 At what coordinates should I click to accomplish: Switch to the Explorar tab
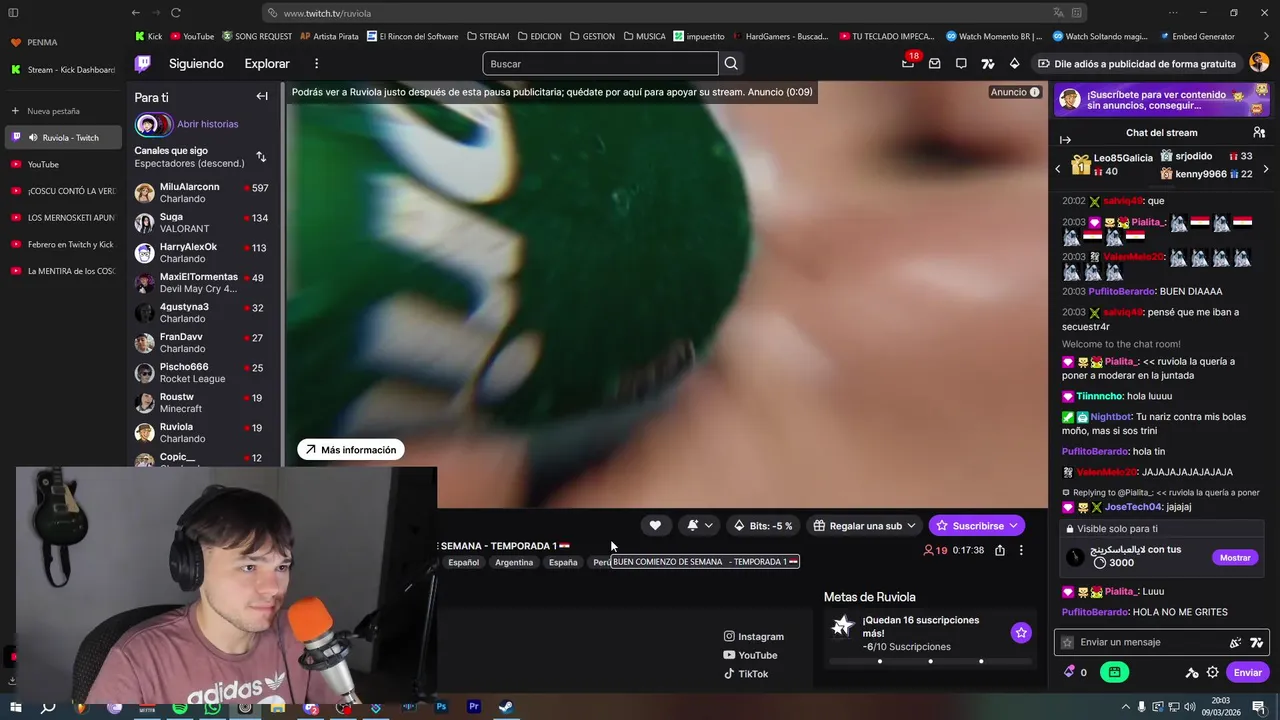pyautogui.click(x=267, y=63)
